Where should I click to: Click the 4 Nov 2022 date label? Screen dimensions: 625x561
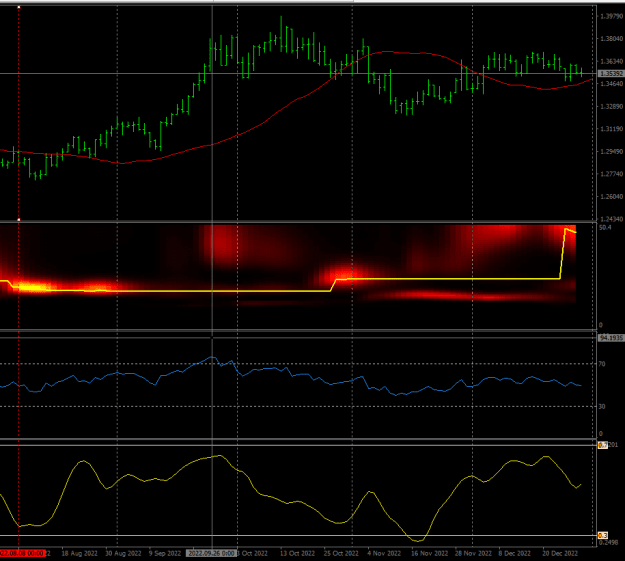(384, 553)
